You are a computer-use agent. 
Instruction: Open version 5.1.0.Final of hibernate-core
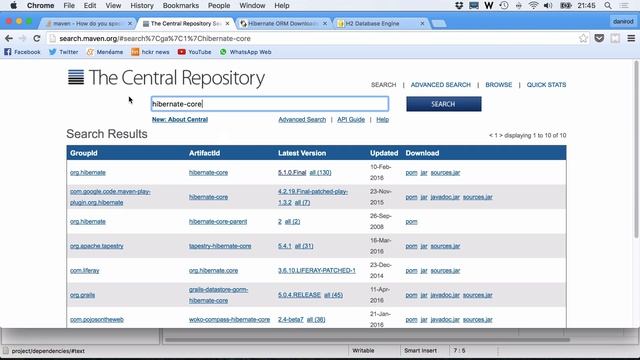292,173
